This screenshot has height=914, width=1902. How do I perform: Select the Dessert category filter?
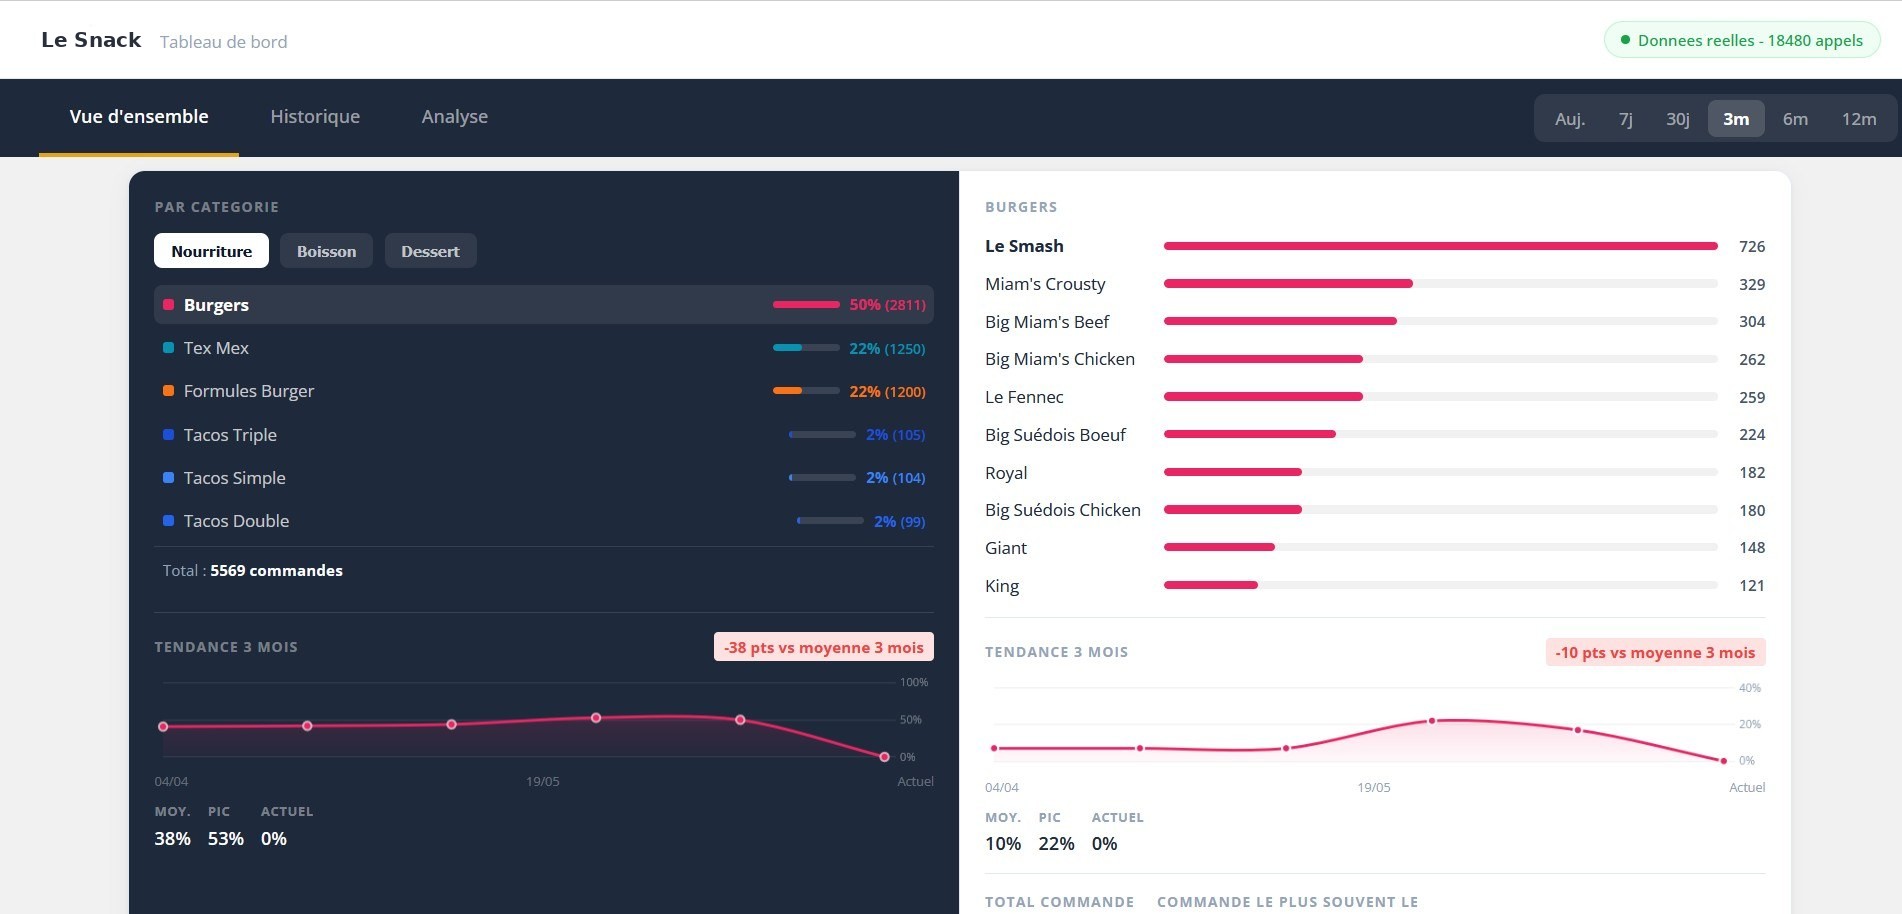click(x=430, y=251)
